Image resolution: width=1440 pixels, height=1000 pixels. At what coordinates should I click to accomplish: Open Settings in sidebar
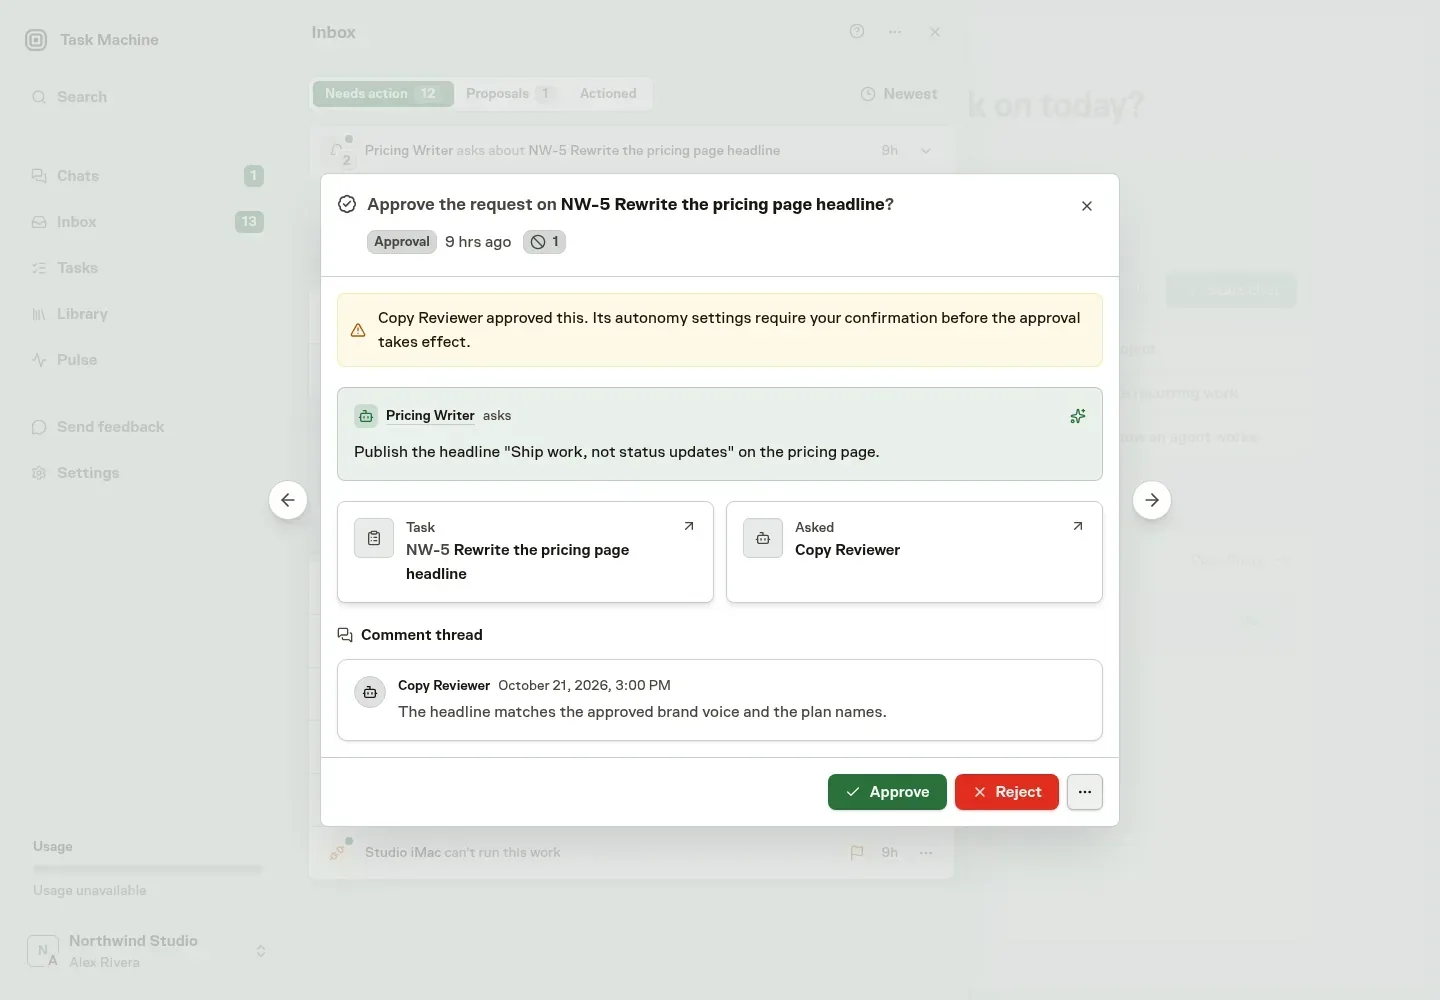pyautogui.click(x=147, y=473)
